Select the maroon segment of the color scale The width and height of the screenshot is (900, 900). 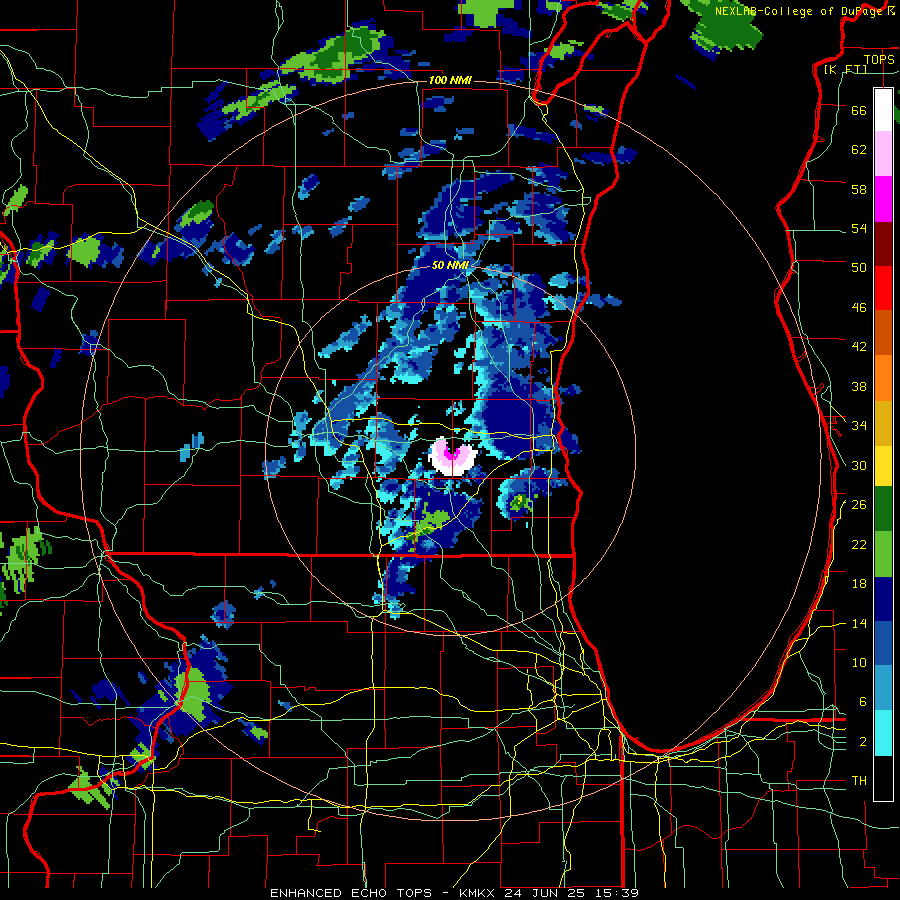click(x=883, y=243)
